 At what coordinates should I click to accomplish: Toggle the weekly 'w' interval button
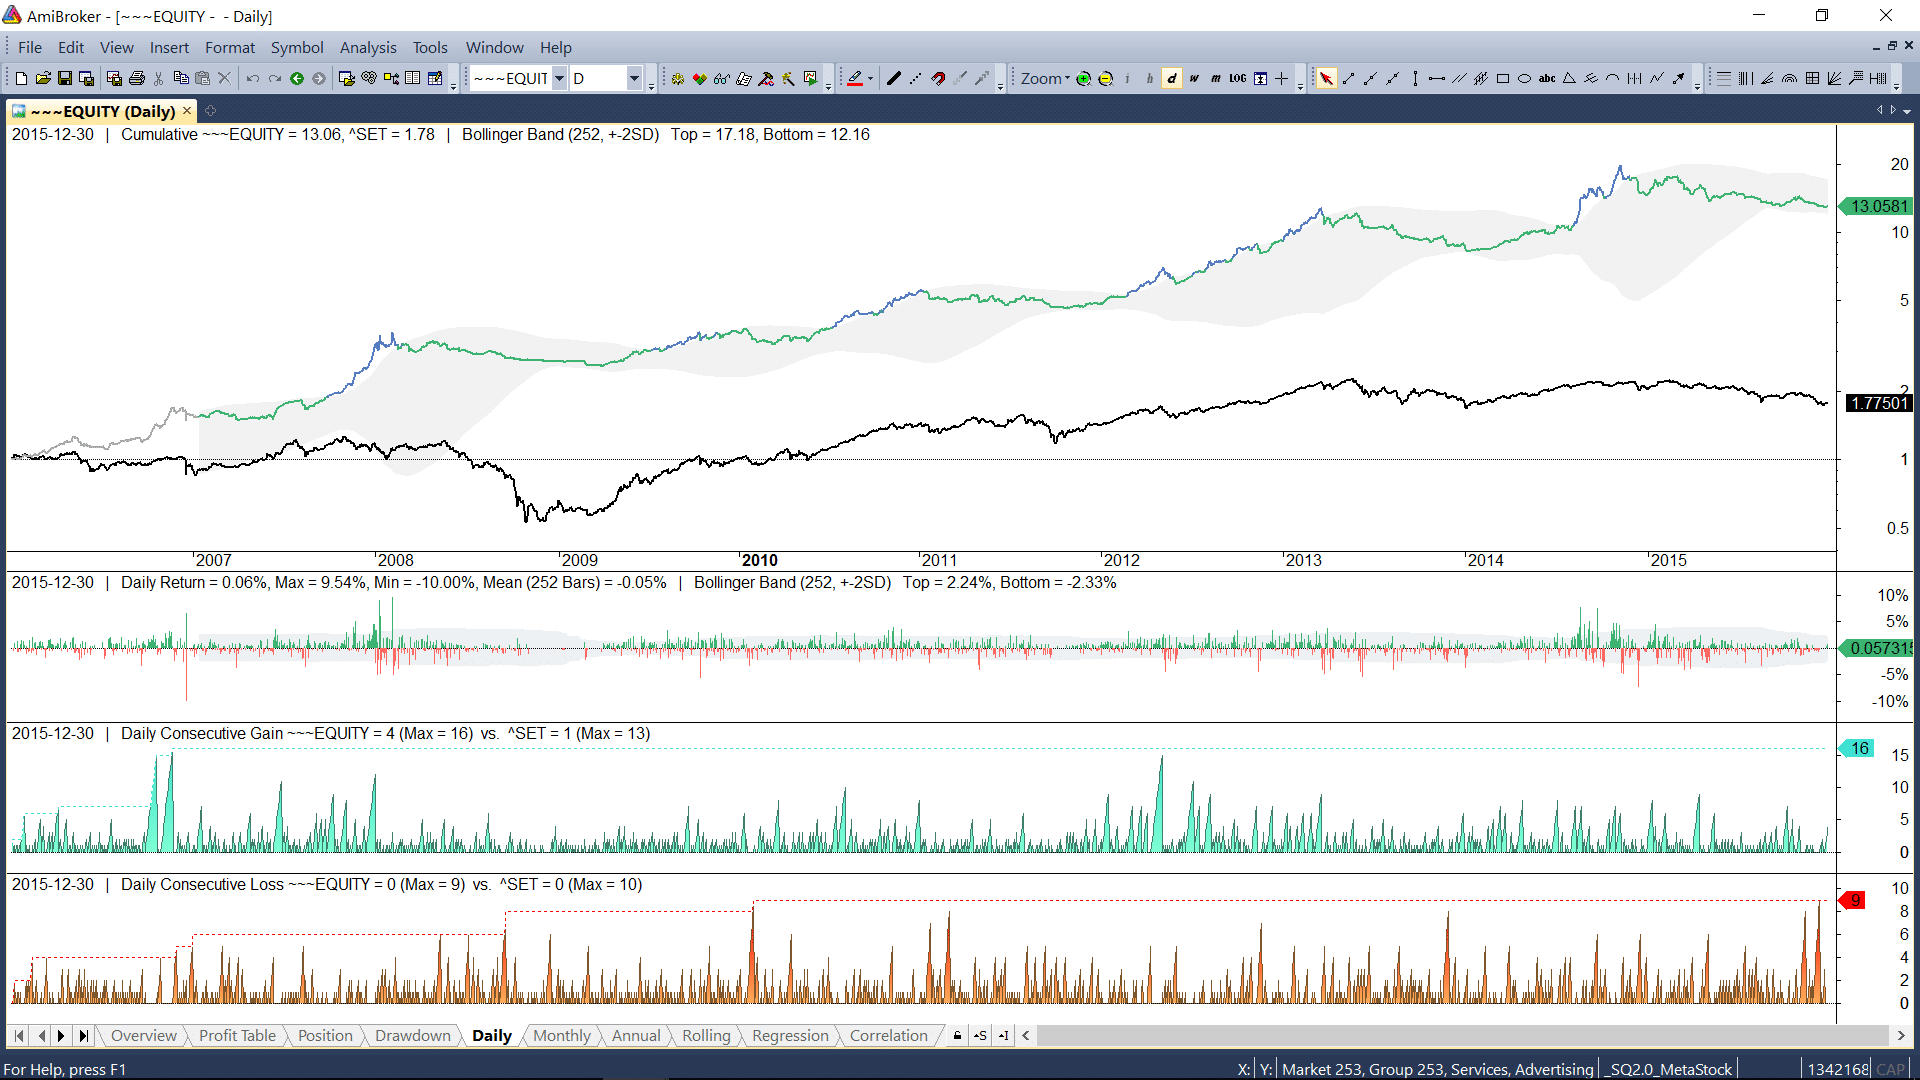pos(1194,79)
